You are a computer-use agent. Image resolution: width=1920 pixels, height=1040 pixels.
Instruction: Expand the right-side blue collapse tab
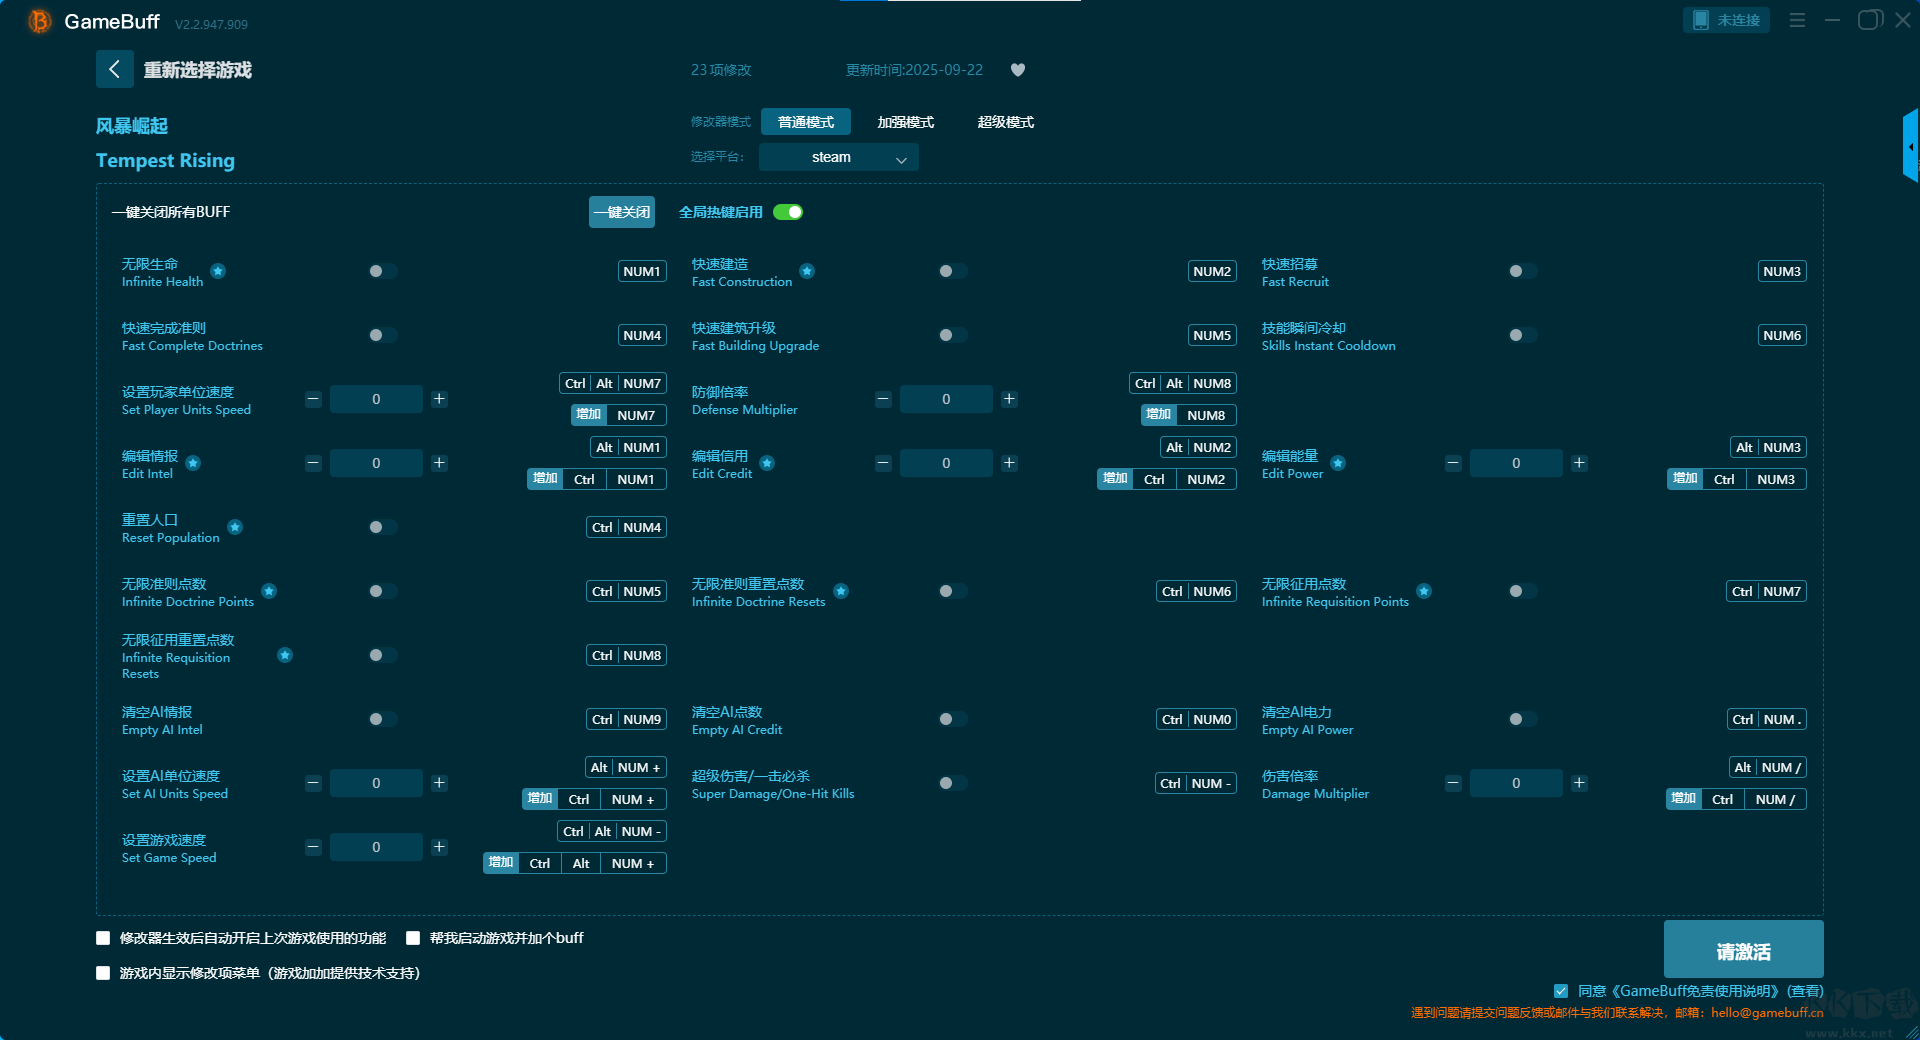pos(1910,146)
